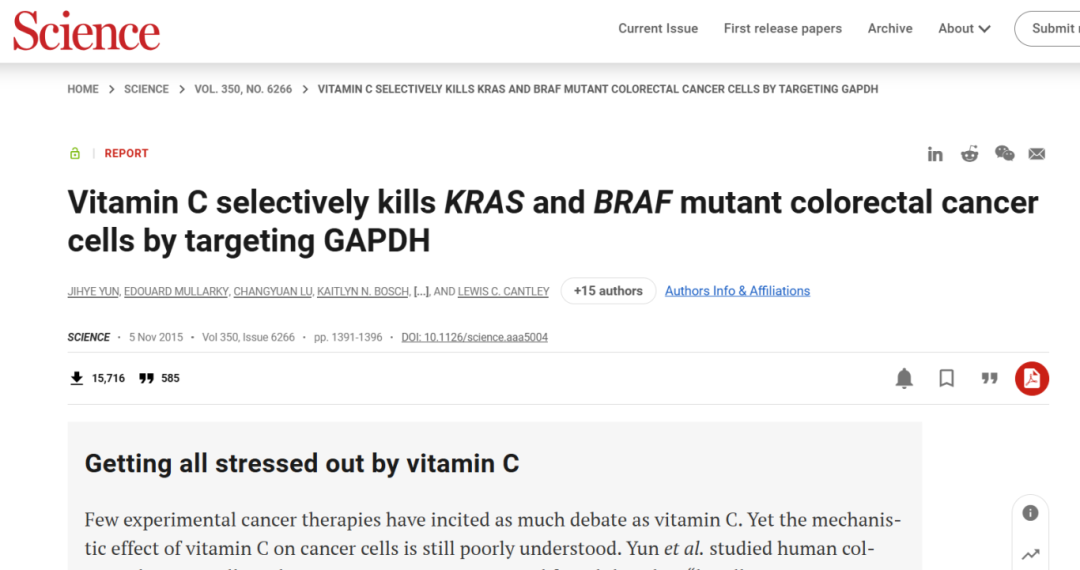Open Authors Info & Affiliations link
This screenshot has height=570, width=1080.
[x=737, y=291]
